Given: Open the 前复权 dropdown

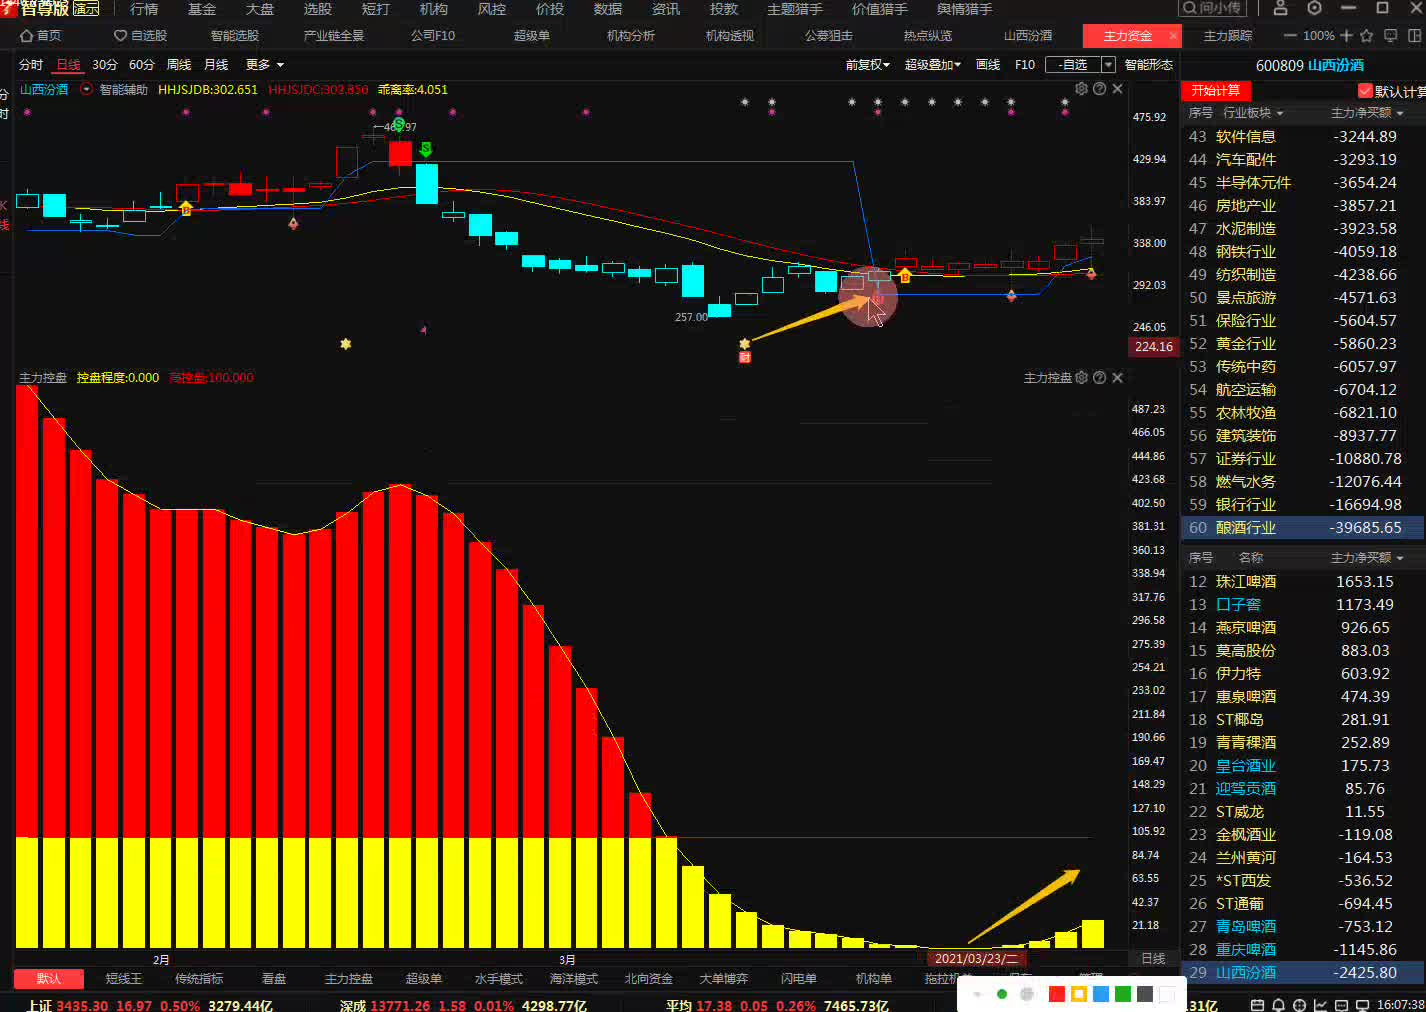Looking at the screenshot, I should tap(867, 65).
